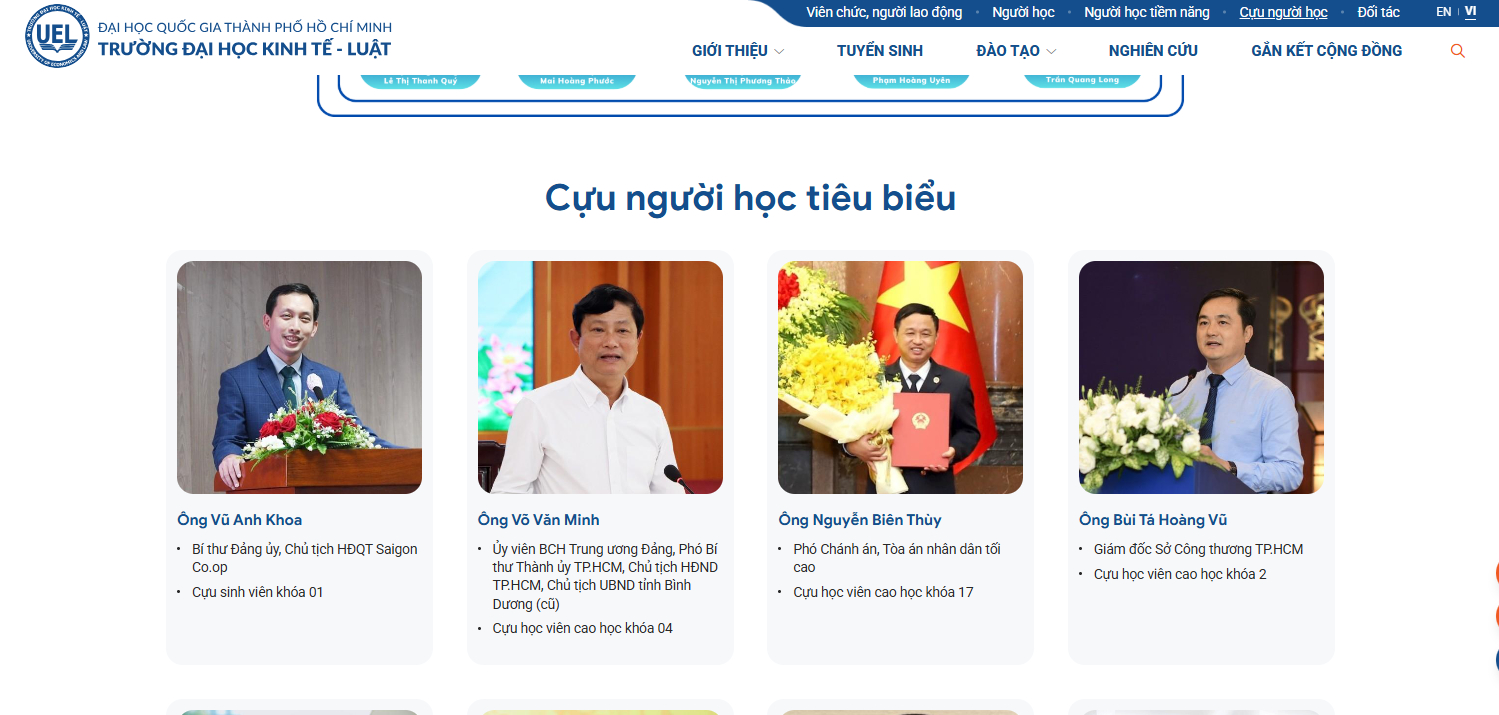Click the text Cựu sinh viên khóa 01

click(x=258, y=592)
